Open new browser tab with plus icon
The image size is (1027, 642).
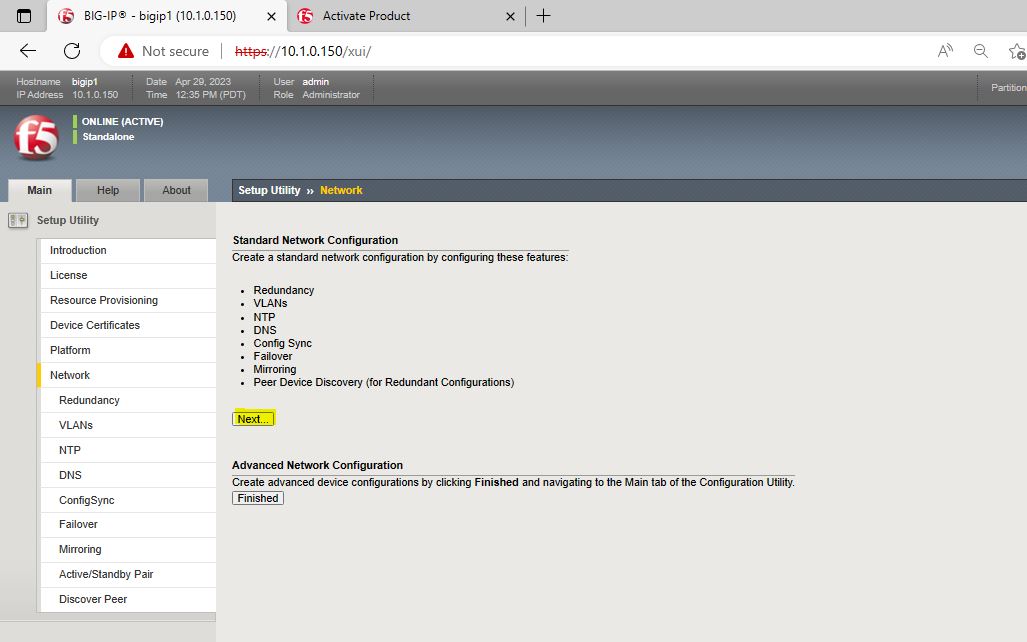coord(544,16)
